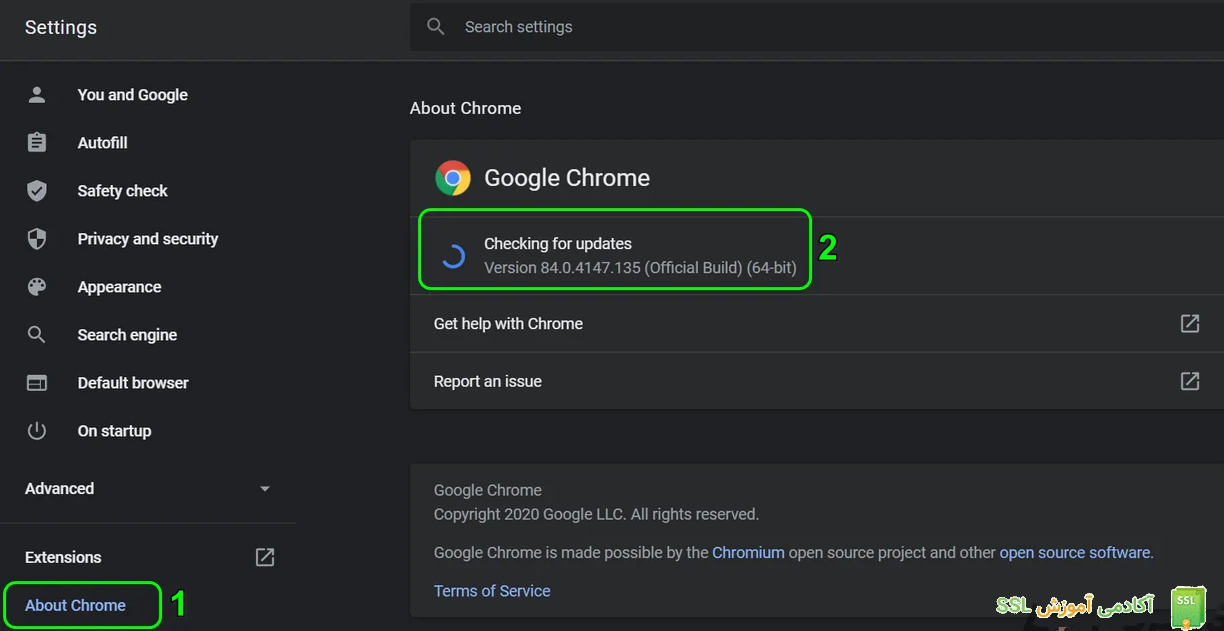Open the open source software link
The width and height of the screenshot is (1224, 631).
click(x=1075, y=552)
